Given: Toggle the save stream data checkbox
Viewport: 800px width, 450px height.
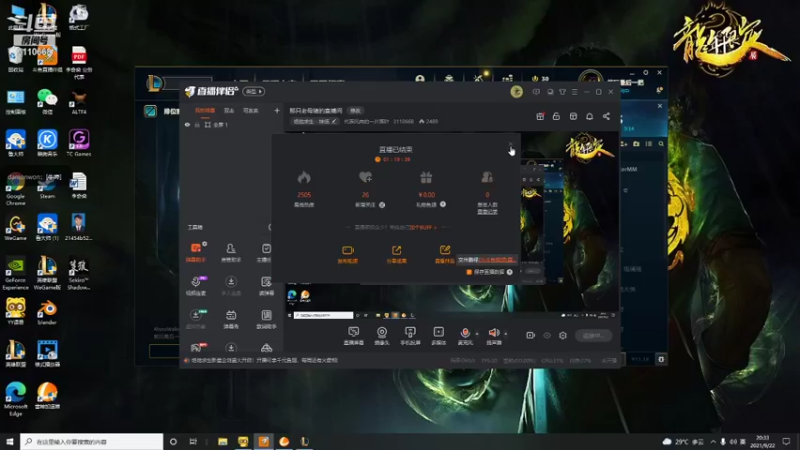Looking at the screenshot, I should coord(469,272).
